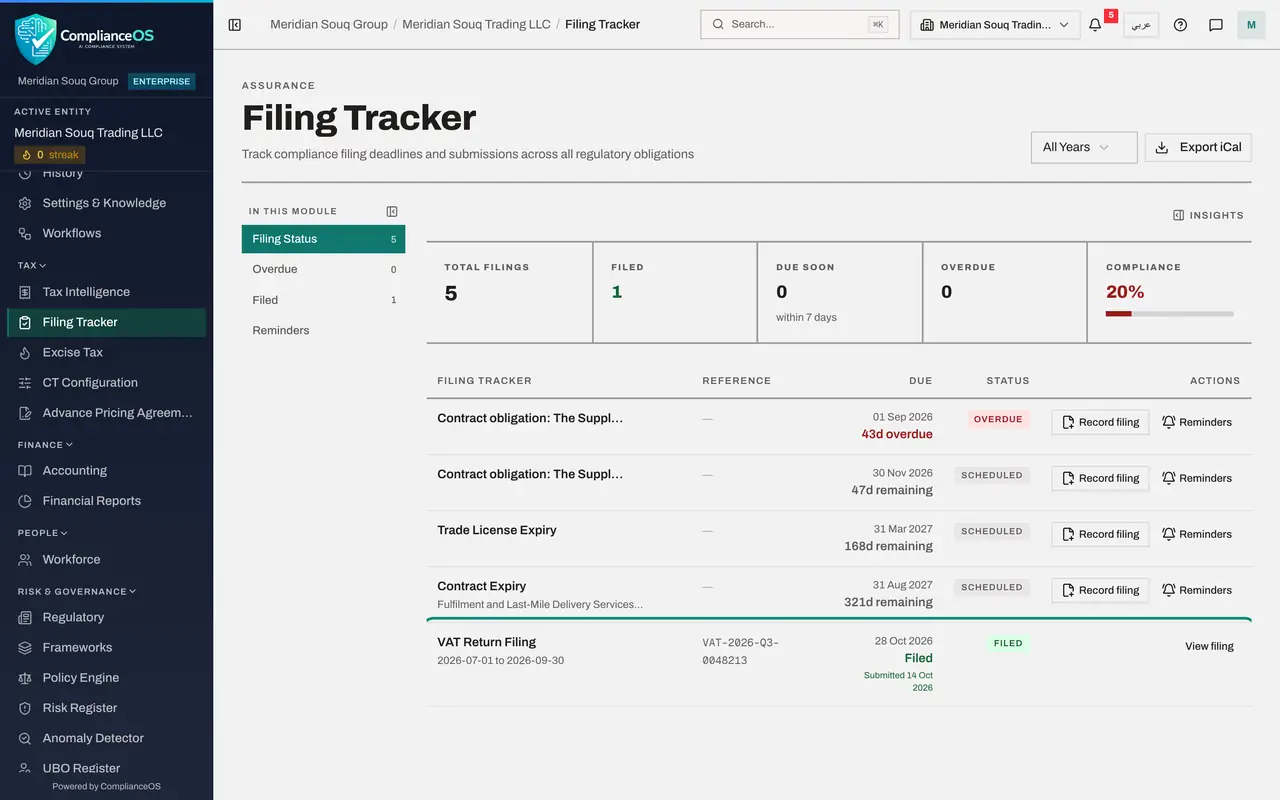
Task: Open Financial Reports
Action: click(x=106, y=500)
